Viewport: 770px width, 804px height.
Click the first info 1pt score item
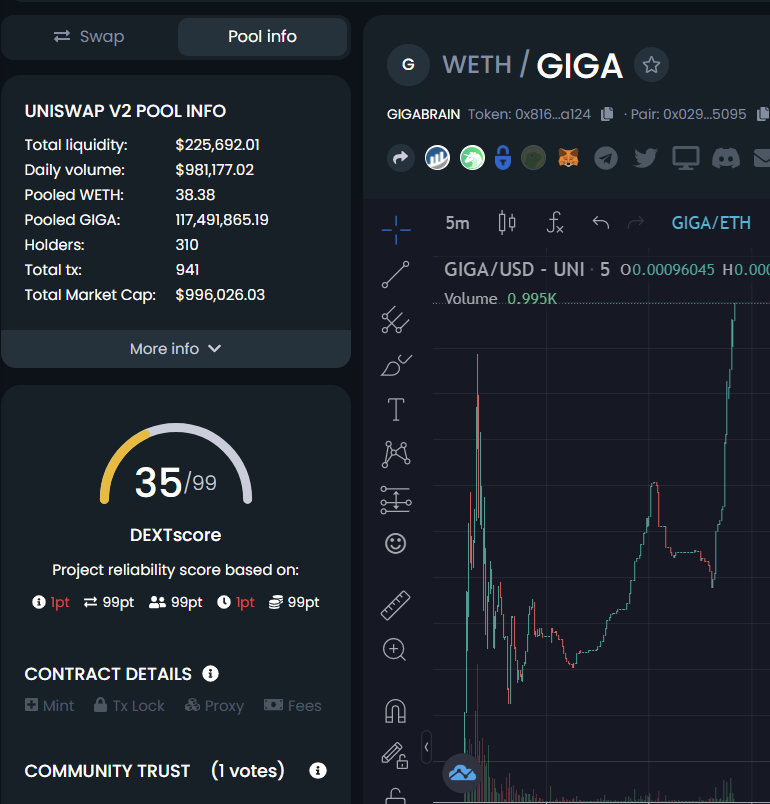tap(51, 602)
